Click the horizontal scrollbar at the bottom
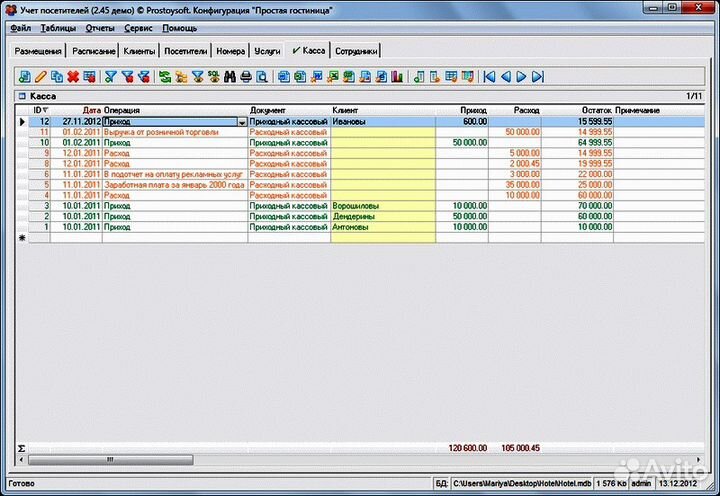 360,461
